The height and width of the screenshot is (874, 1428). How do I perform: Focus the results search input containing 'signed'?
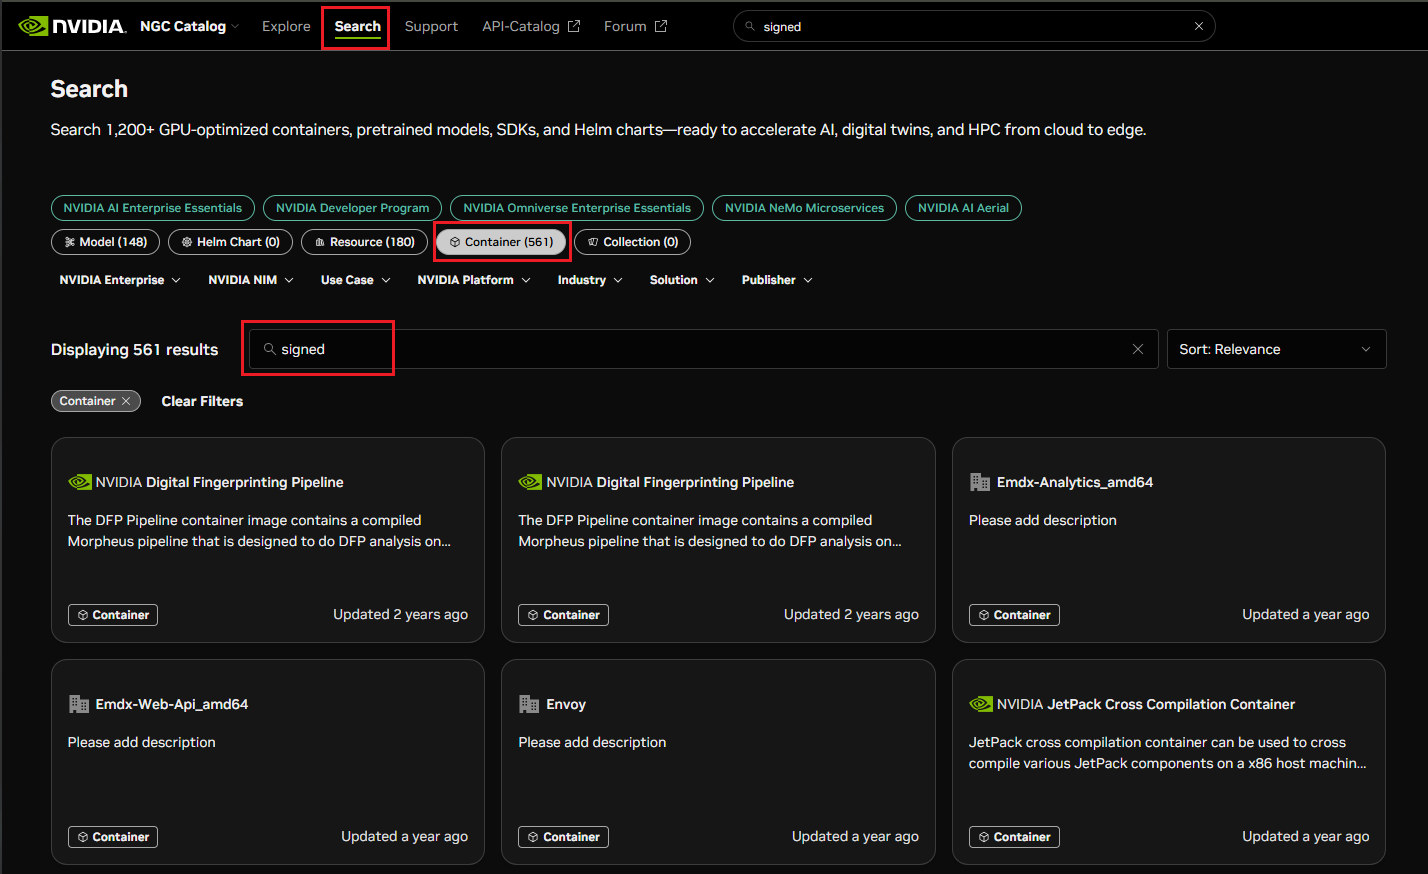(x=703, y=349)
